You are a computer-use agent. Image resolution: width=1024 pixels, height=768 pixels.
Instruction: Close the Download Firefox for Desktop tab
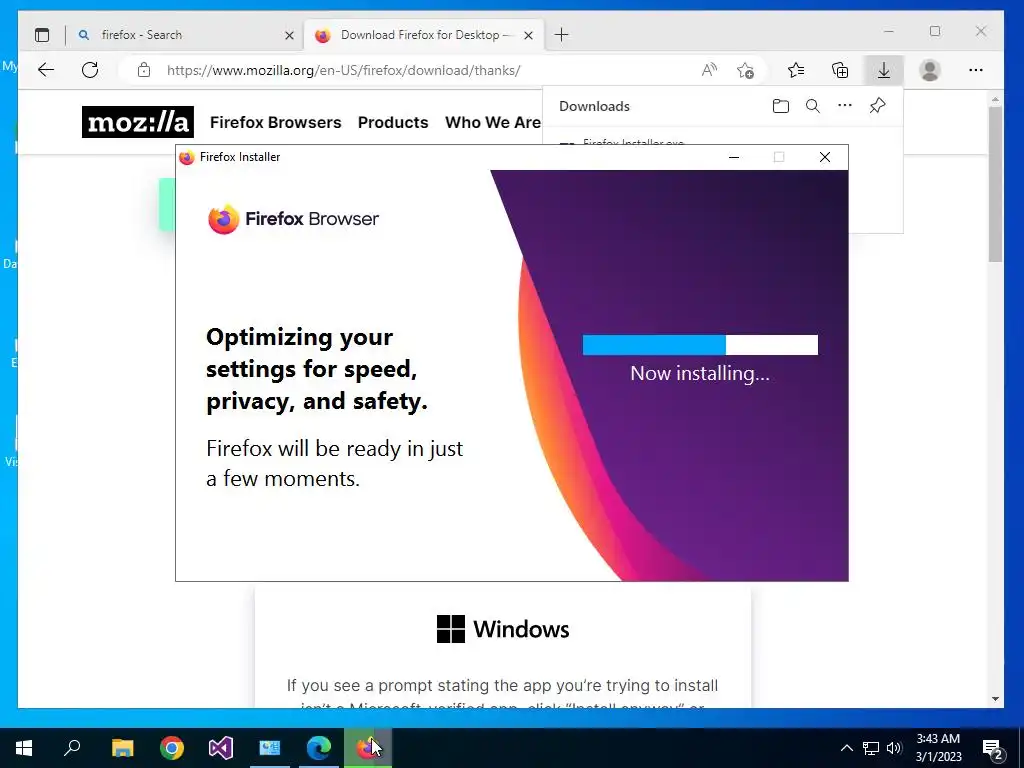pos(528,35)
